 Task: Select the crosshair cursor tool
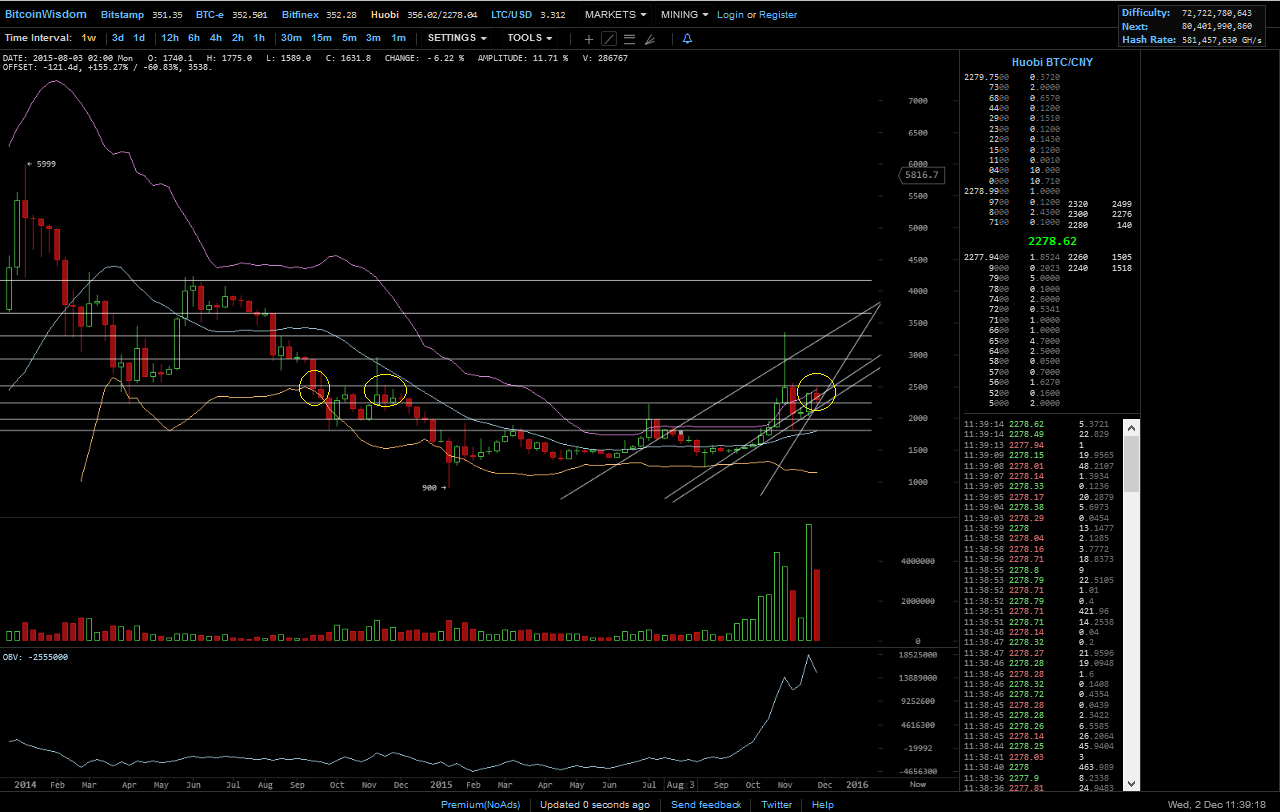[x=589, y=39]
